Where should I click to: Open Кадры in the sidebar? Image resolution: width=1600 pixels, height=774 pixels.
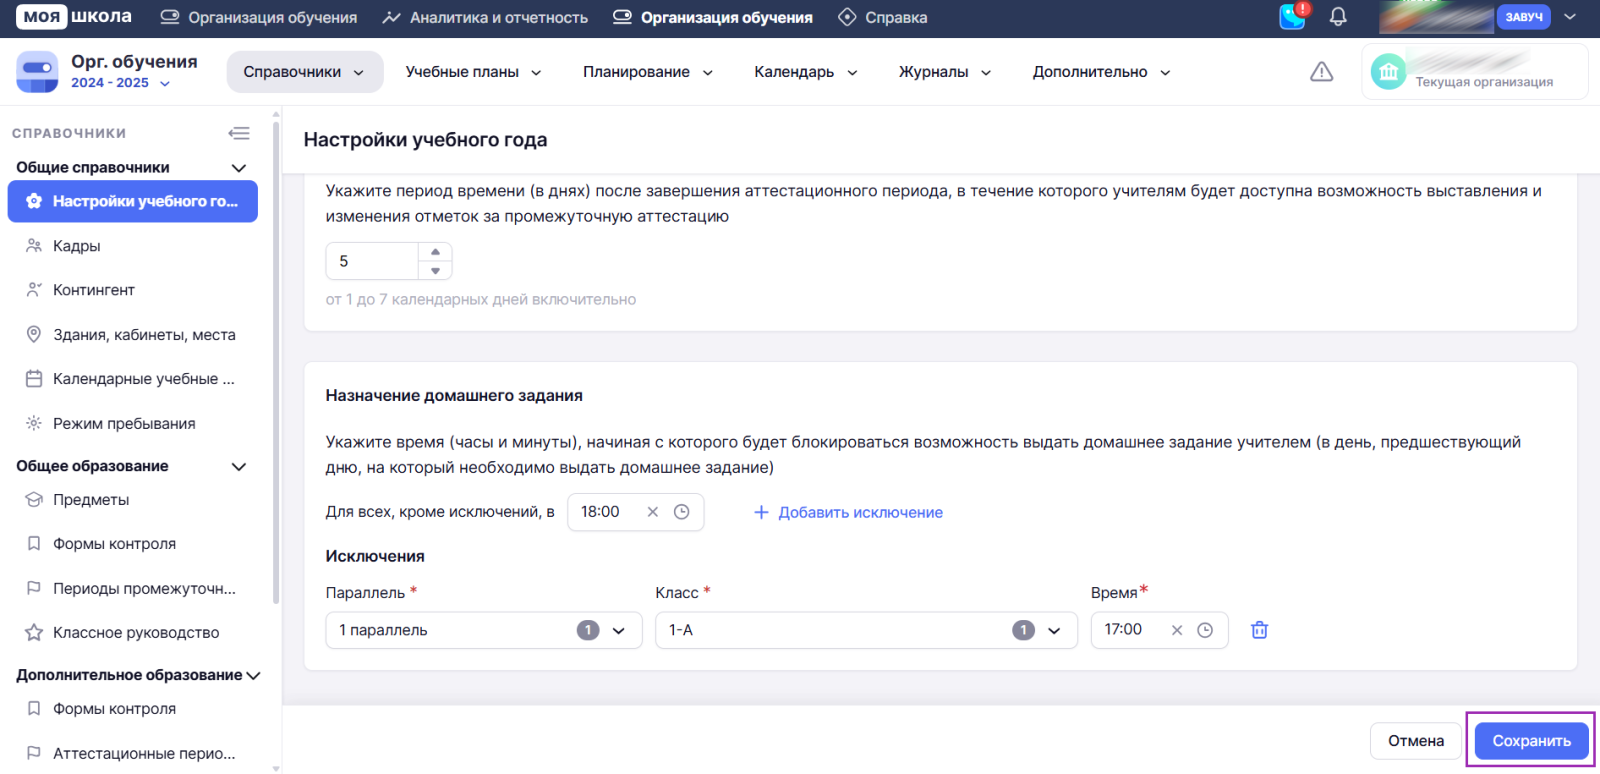pos(77,246)
